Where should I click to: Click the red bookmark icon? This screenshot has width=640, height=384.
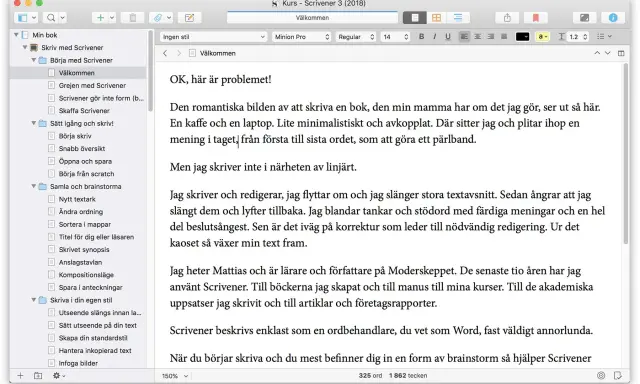pos(536,18)
